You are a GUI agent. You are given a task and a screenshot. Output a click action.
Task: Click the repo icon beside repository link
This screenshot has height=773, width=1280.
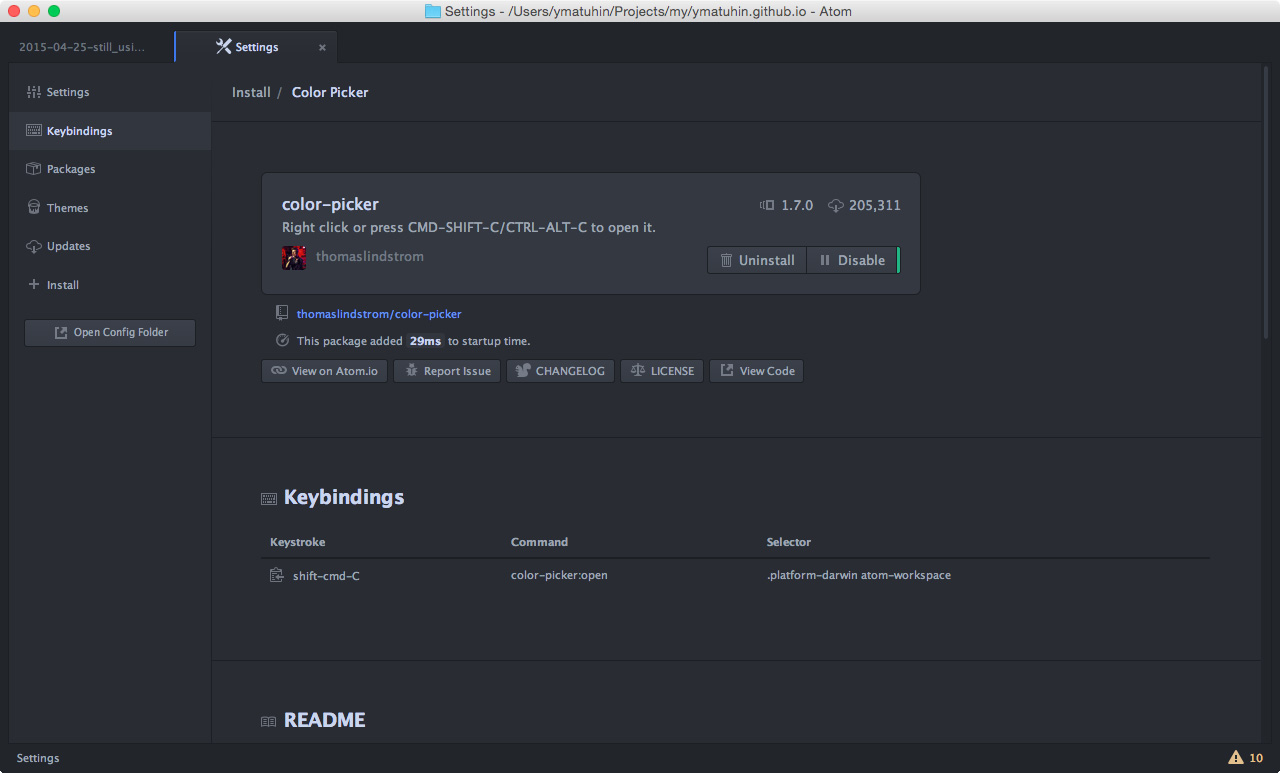click(x=282, y=313)
